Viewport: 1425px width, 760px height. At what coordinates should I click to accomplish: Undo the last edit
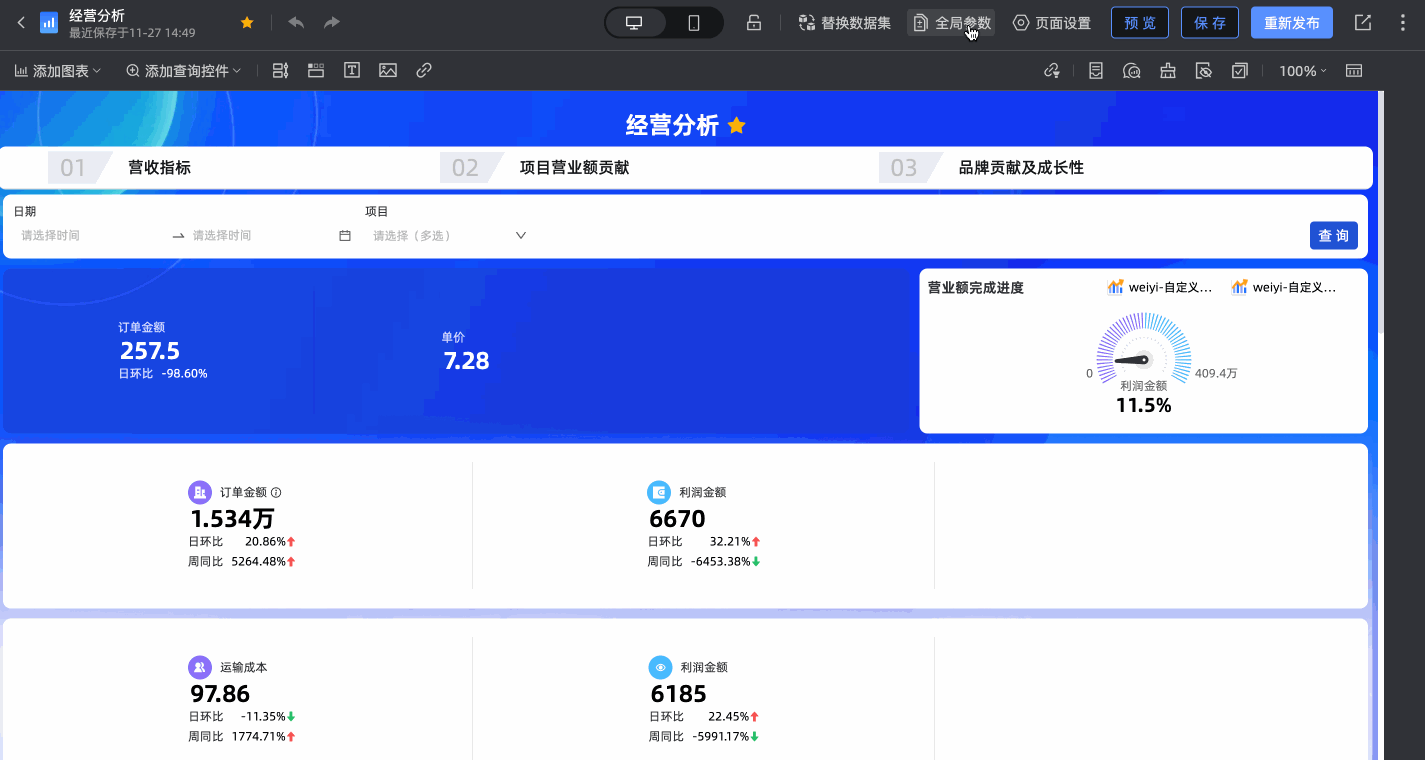(296, 22)
